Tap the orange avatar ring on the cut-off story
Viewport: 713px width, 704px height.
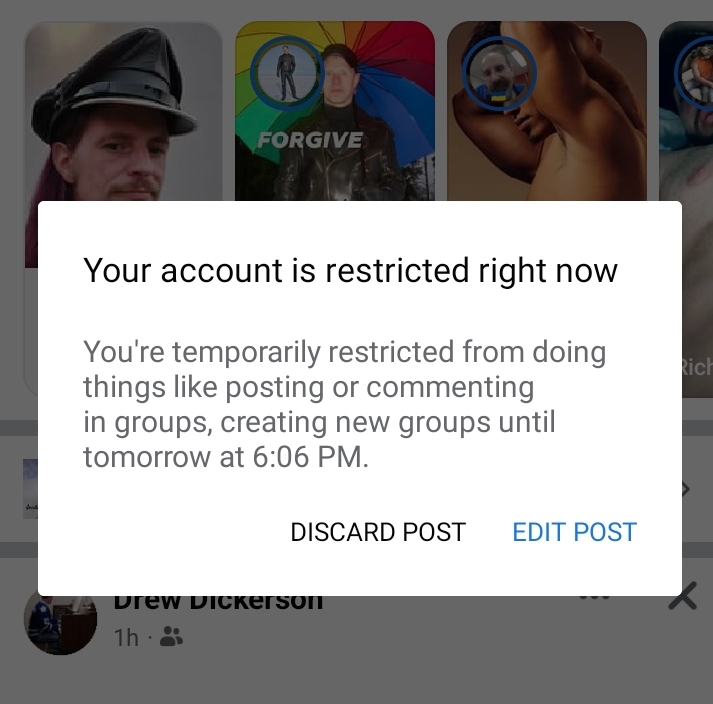[x=696, y=74]
